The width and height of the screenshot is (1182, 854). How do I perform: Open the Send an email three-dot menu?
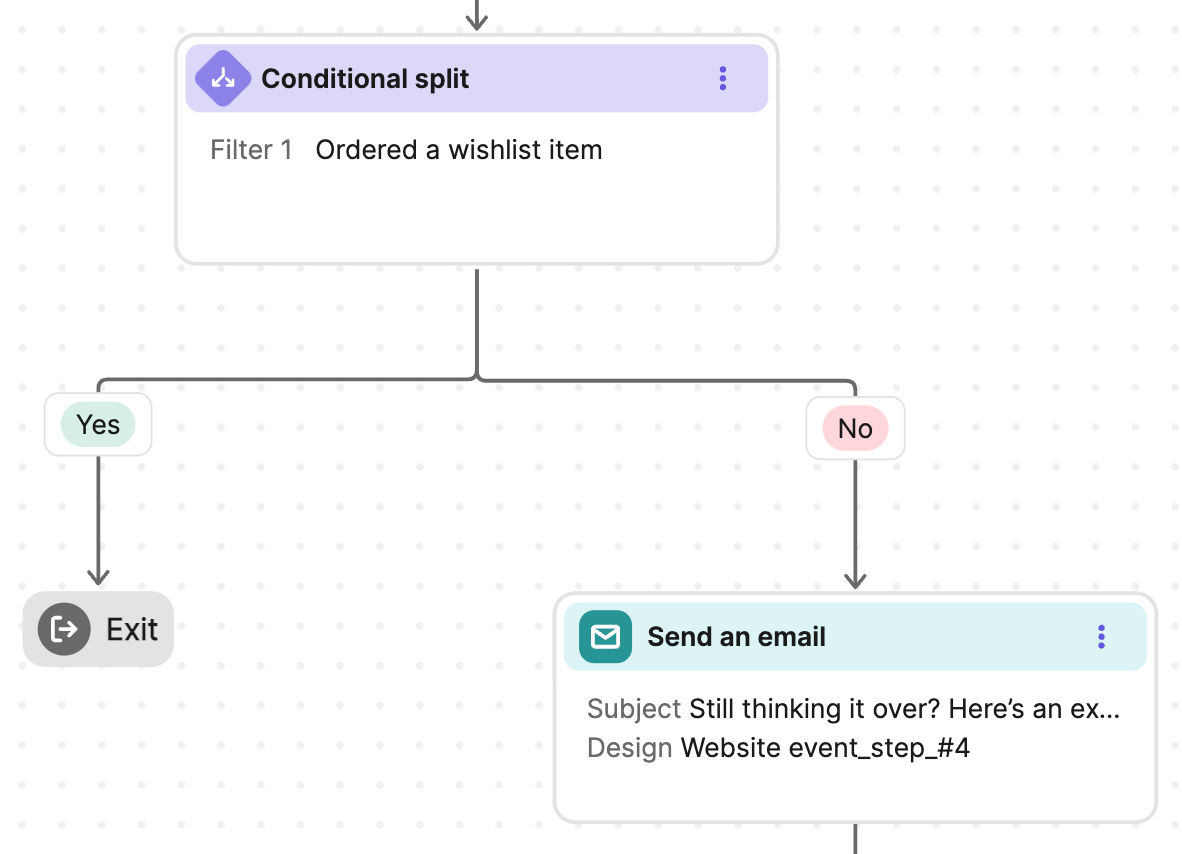click(1101, 637)
